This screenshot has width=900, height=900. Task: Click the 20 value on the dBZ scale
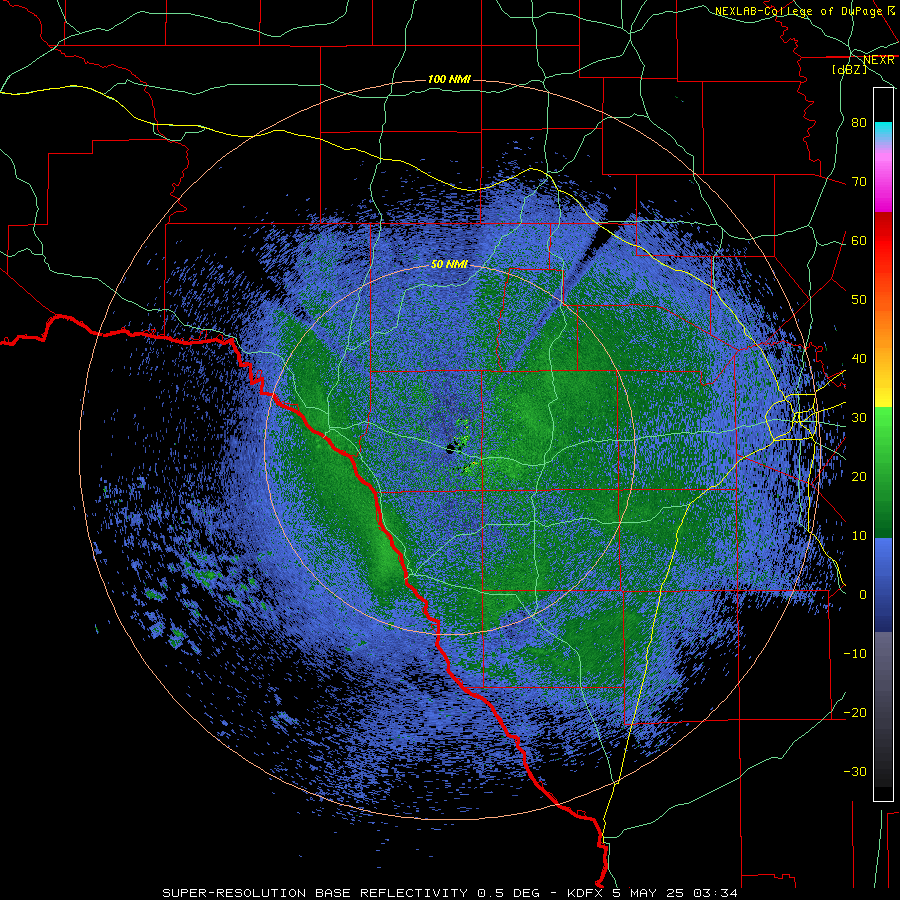pos(859,476)
